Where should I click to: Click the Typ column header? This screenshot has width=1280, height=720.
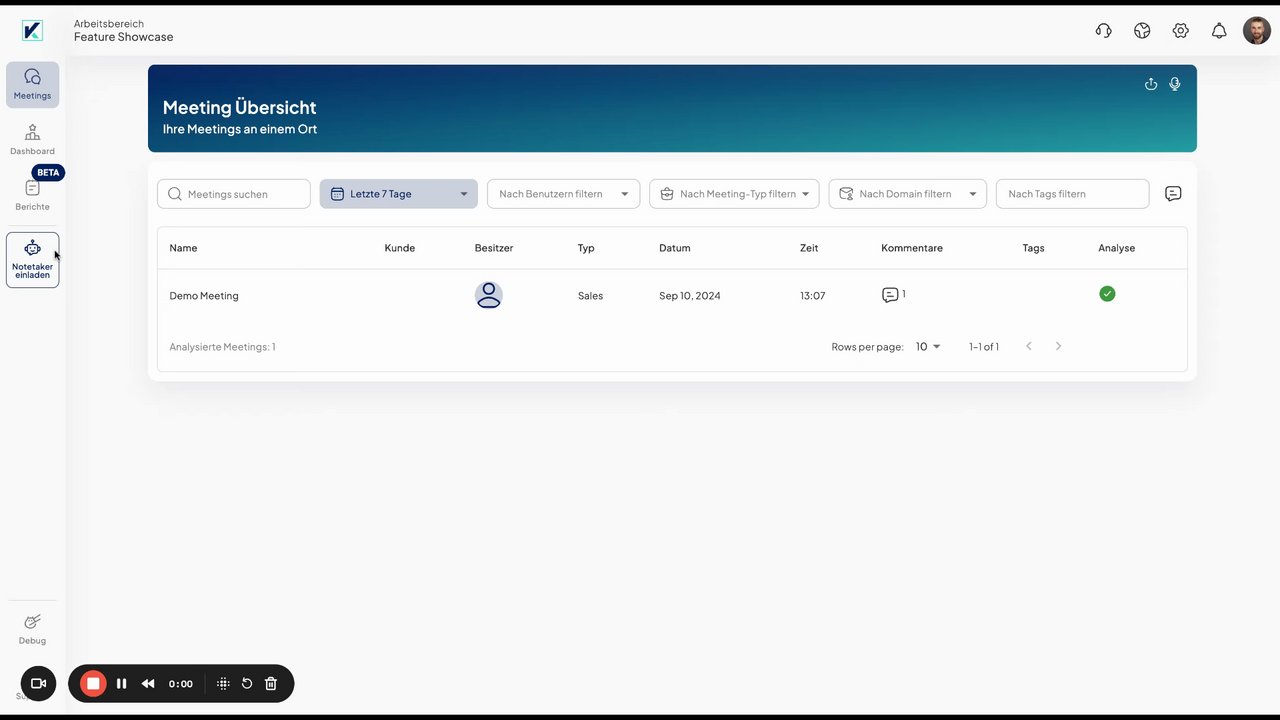tap(586, 248)
